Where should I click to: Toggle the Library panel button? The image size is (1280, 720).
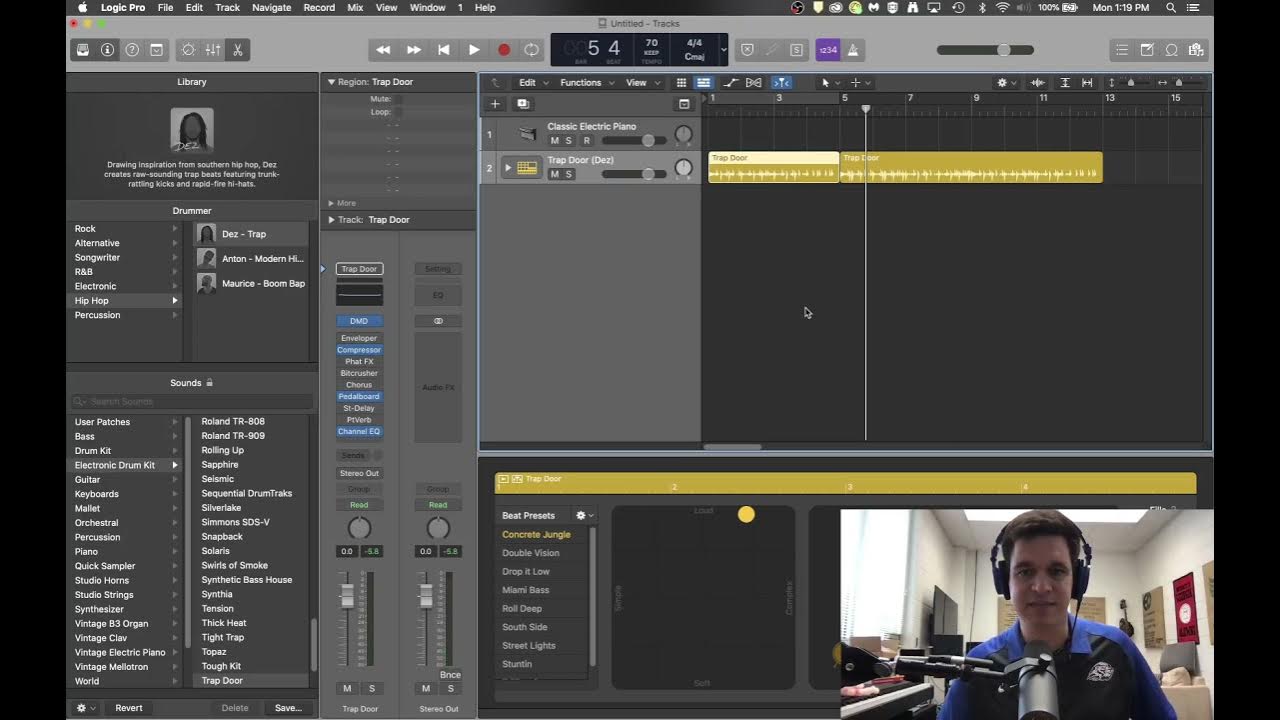pyautogui.click(x=83, y=50)
